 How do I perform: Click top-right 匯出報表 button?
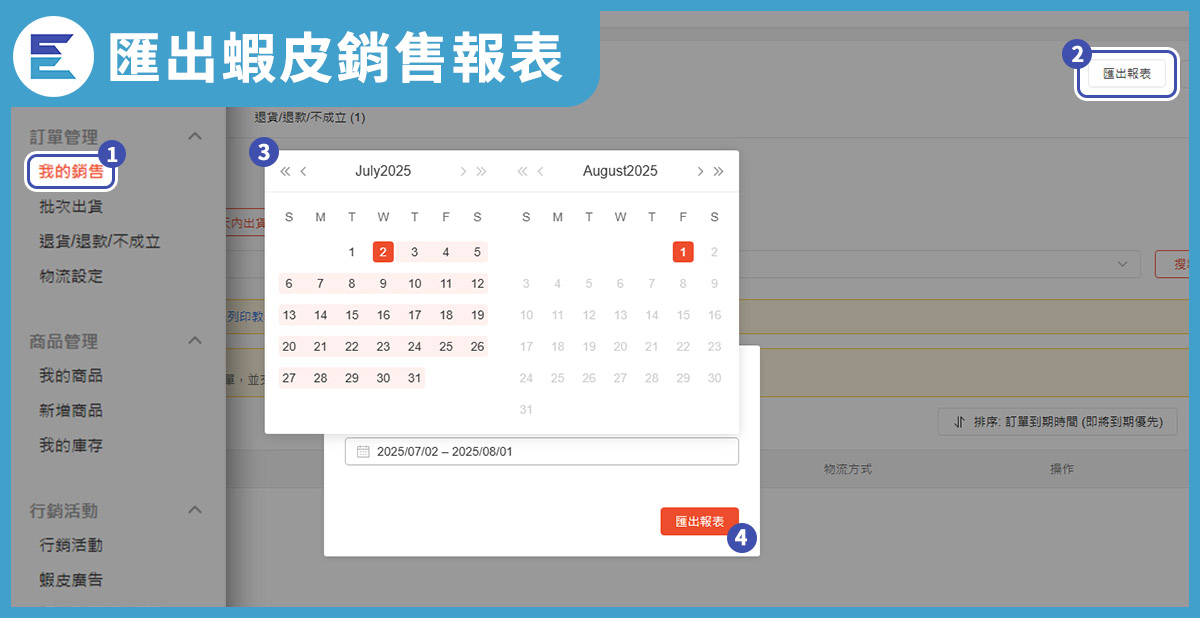(x=1126, y=74)
